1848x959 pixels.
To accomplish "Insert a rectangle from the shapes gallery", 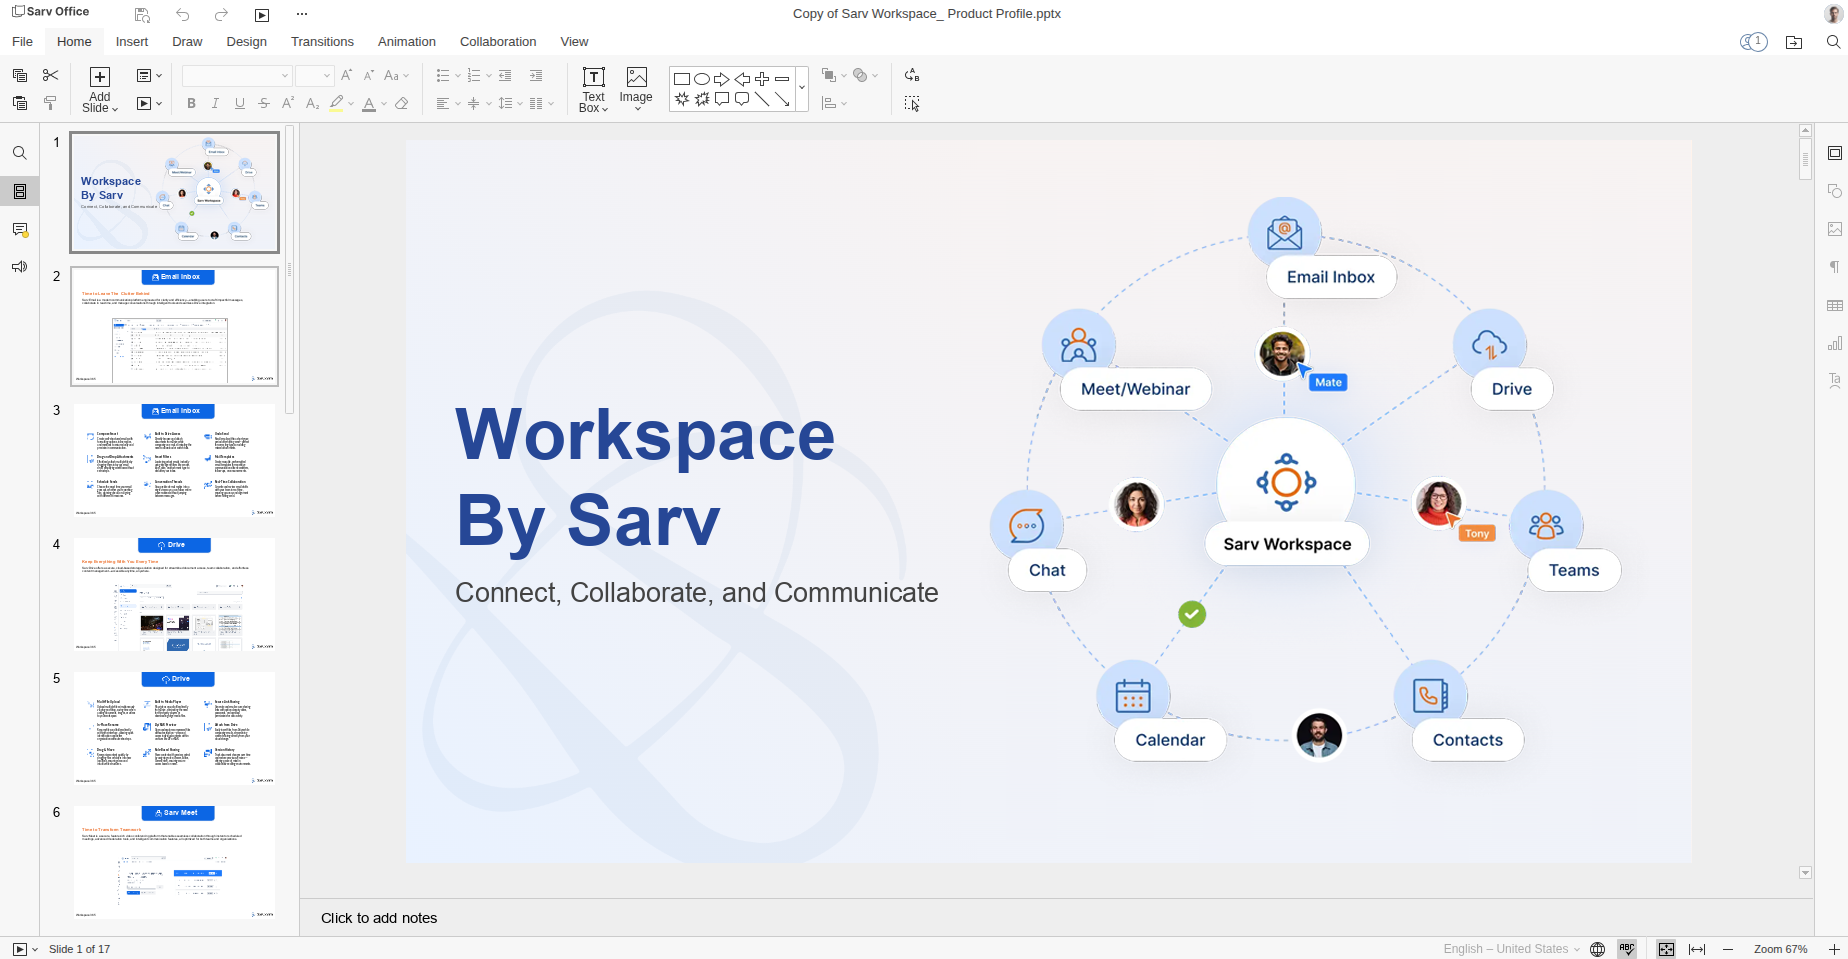I will [x=682, y=78].
